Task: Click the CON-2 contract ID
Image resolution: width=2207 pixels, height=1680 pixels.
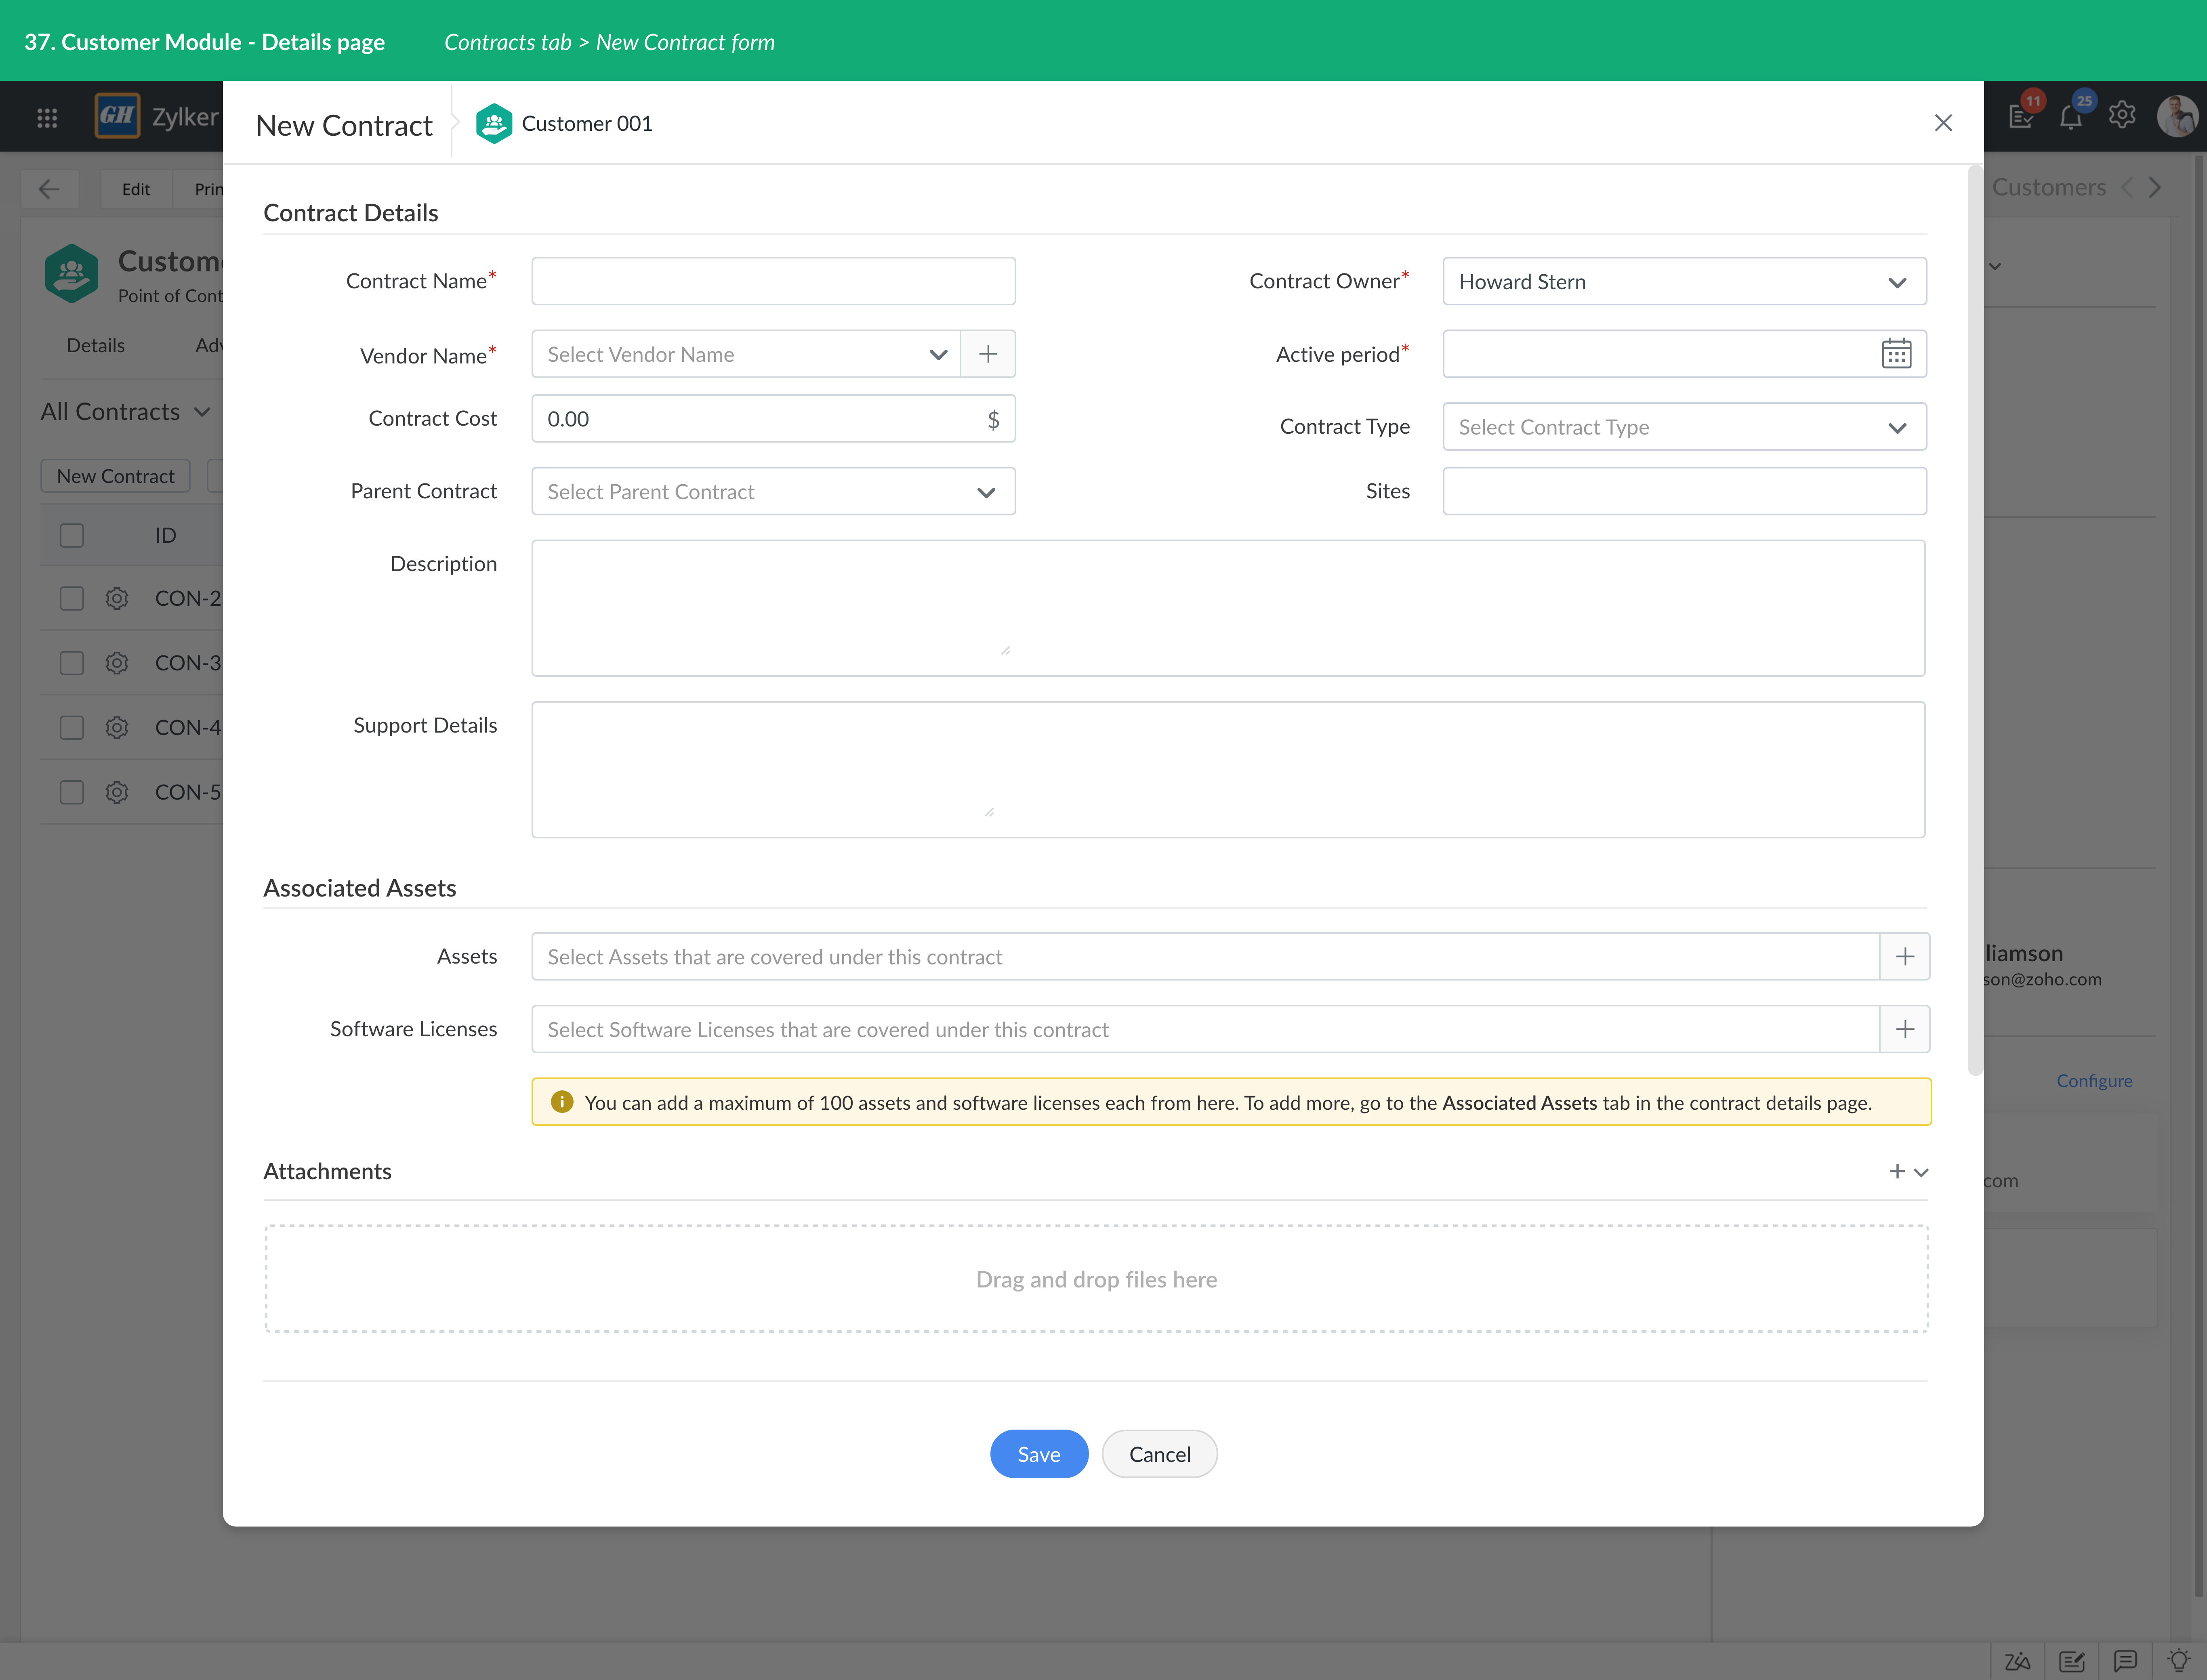Action: [188, 598]
